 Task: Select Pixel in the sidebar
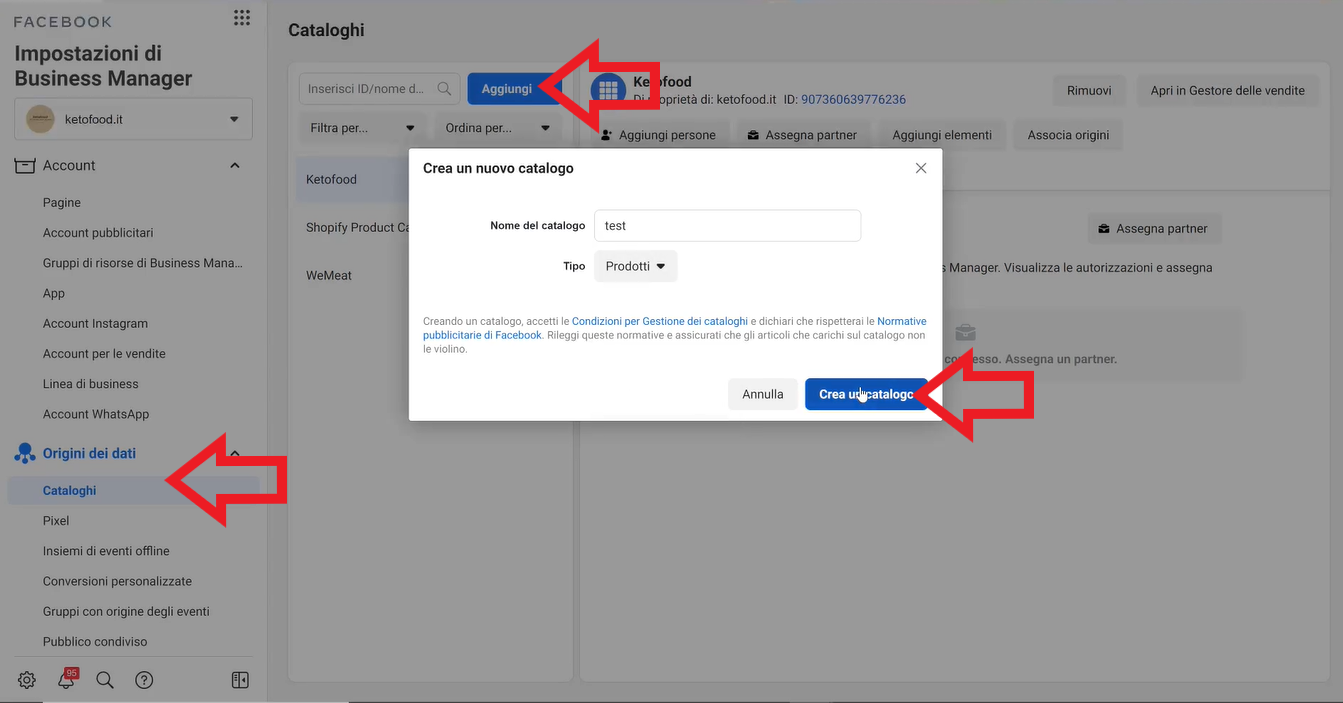coord(56,521)
